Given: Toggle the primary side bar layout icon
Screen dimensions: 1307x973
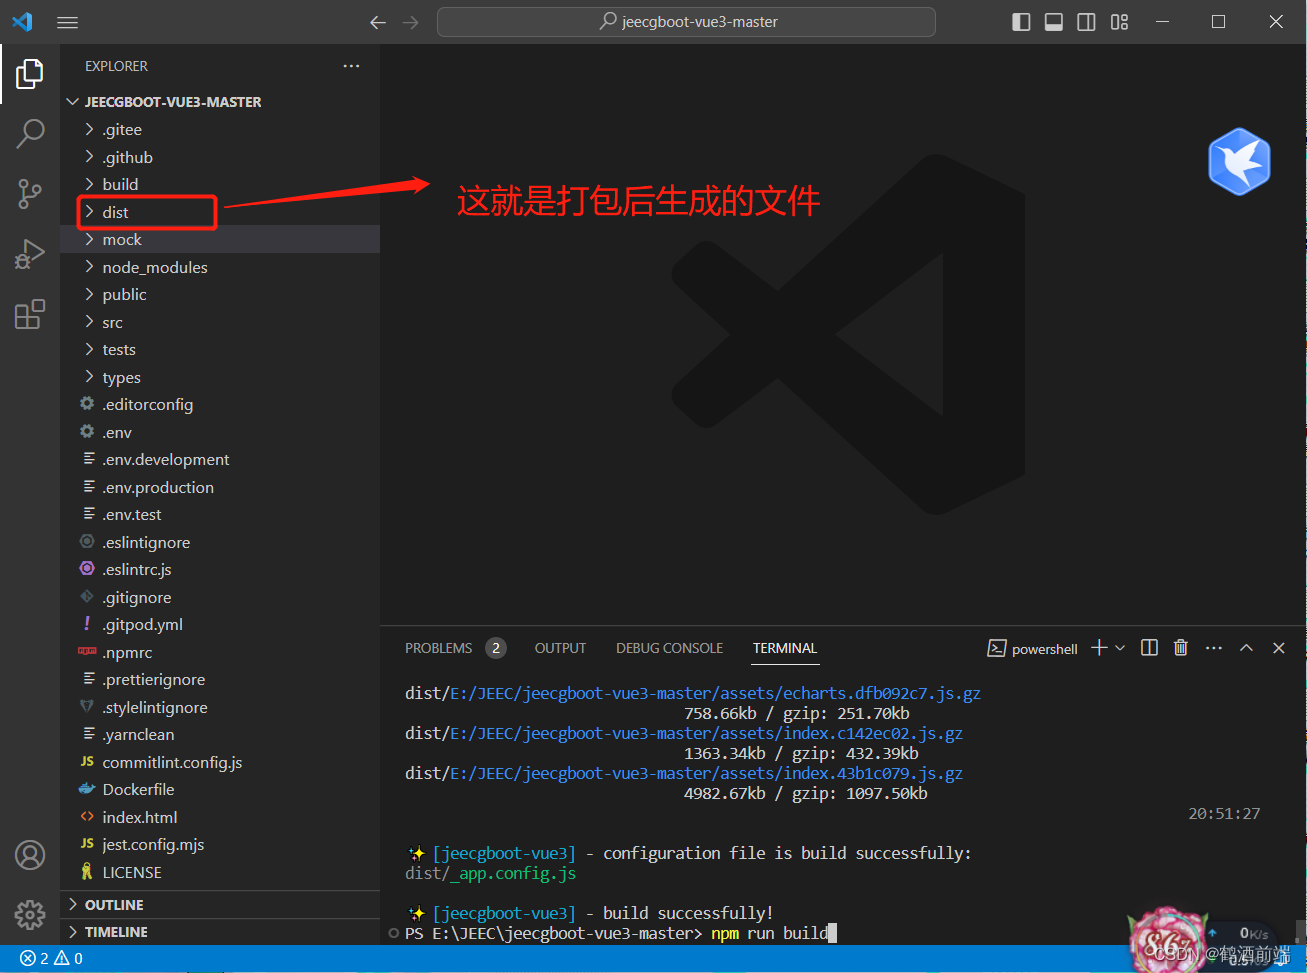Looking at the screenshot, I should point(1021,22).
